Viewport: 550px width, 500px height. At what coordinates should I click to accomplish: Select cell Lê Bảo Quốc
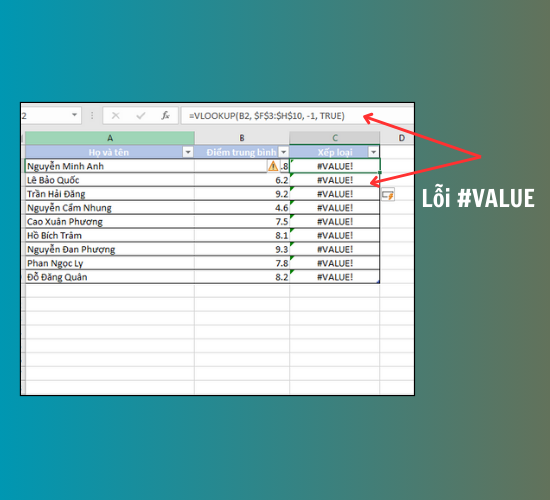[110, 180]
